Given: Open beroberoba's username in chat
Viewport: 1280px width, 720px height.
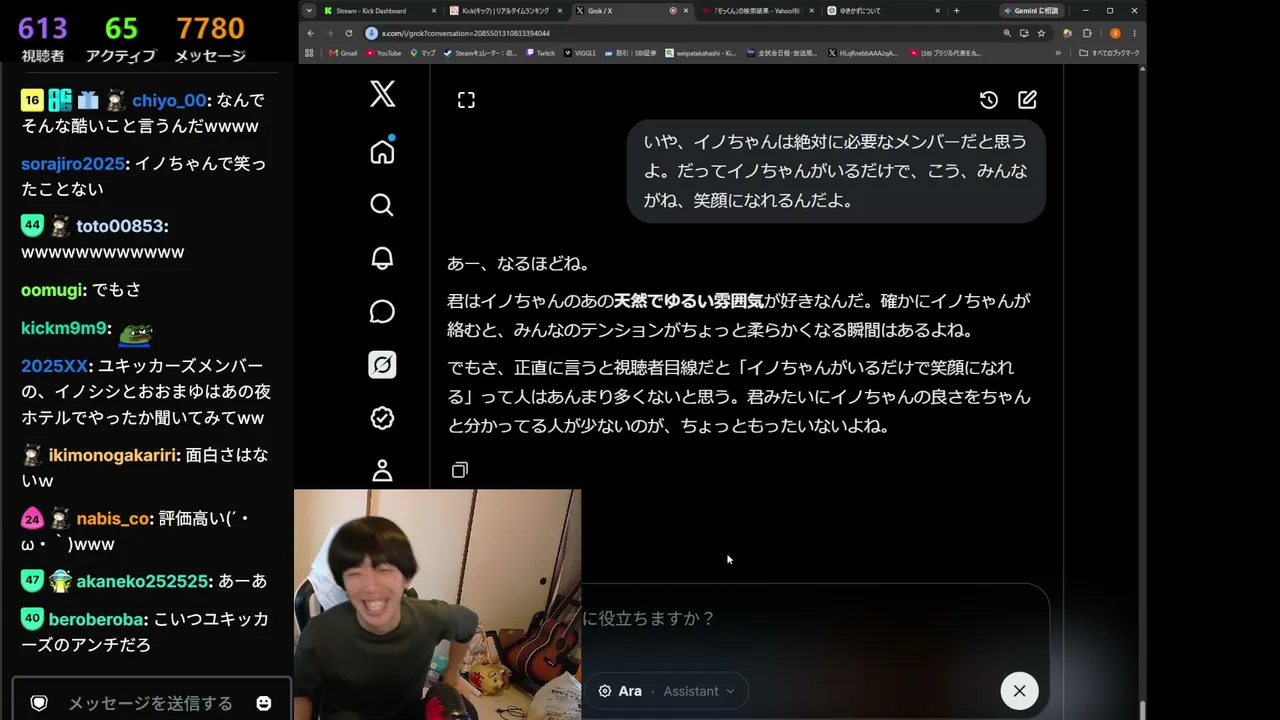Looking at the screenshot, I should click(98, 619).
